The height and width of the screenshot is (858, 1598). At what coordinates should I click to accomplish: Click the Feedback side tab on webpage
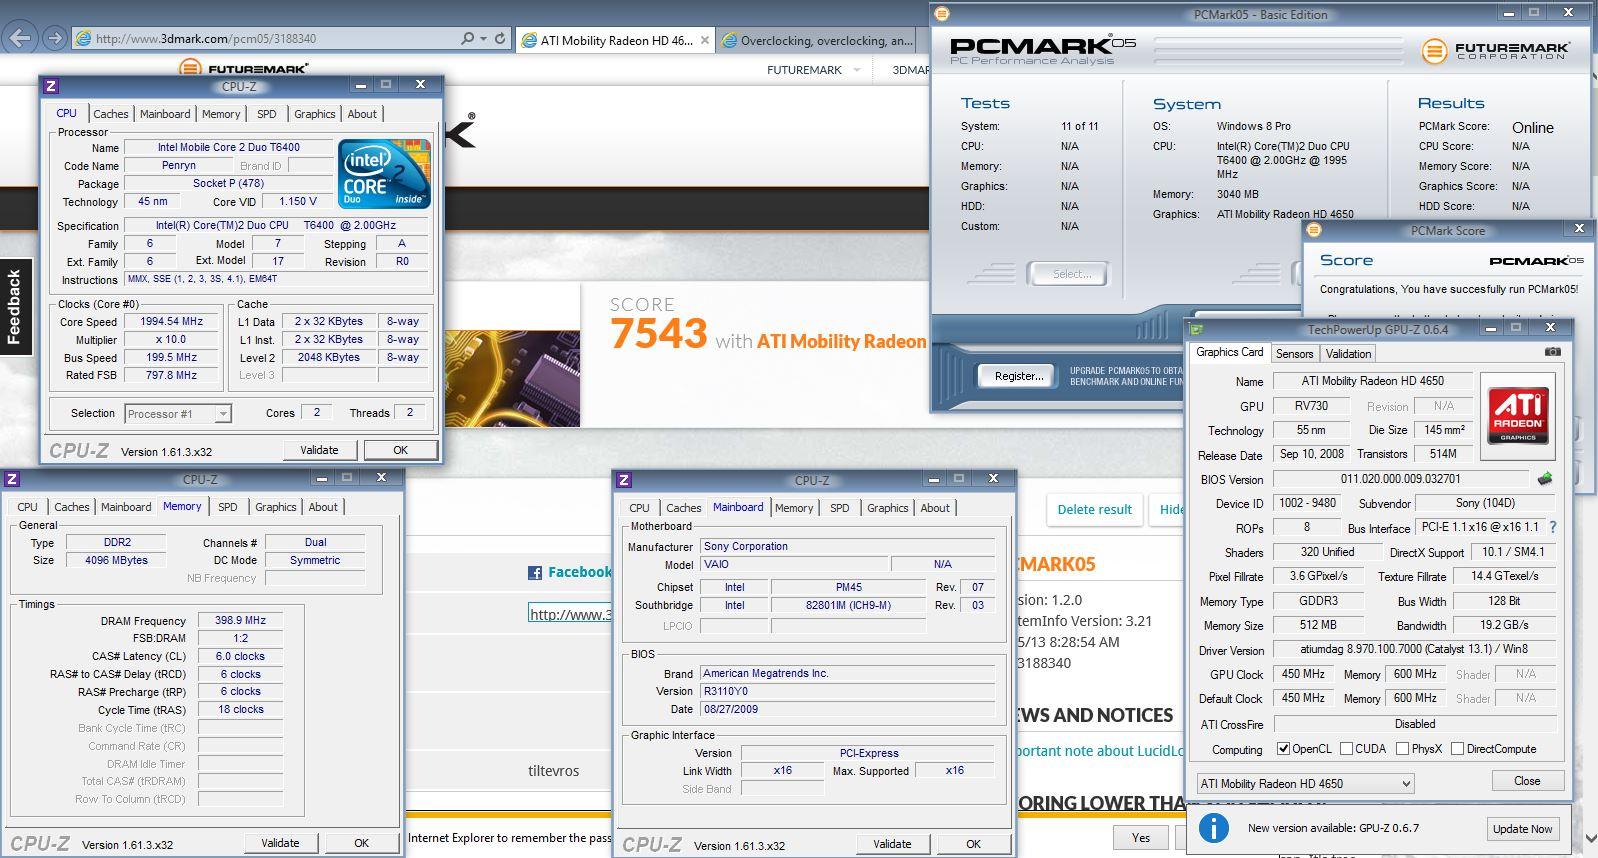coord(15,307)
